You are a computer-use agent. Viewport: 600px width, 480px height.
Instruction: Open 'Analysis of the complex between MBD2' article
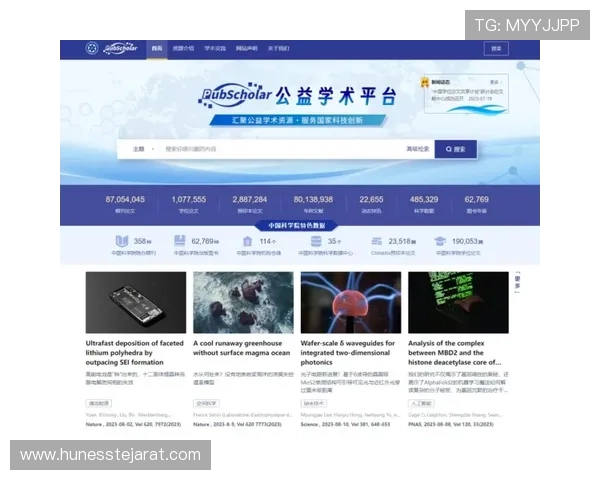455,353
